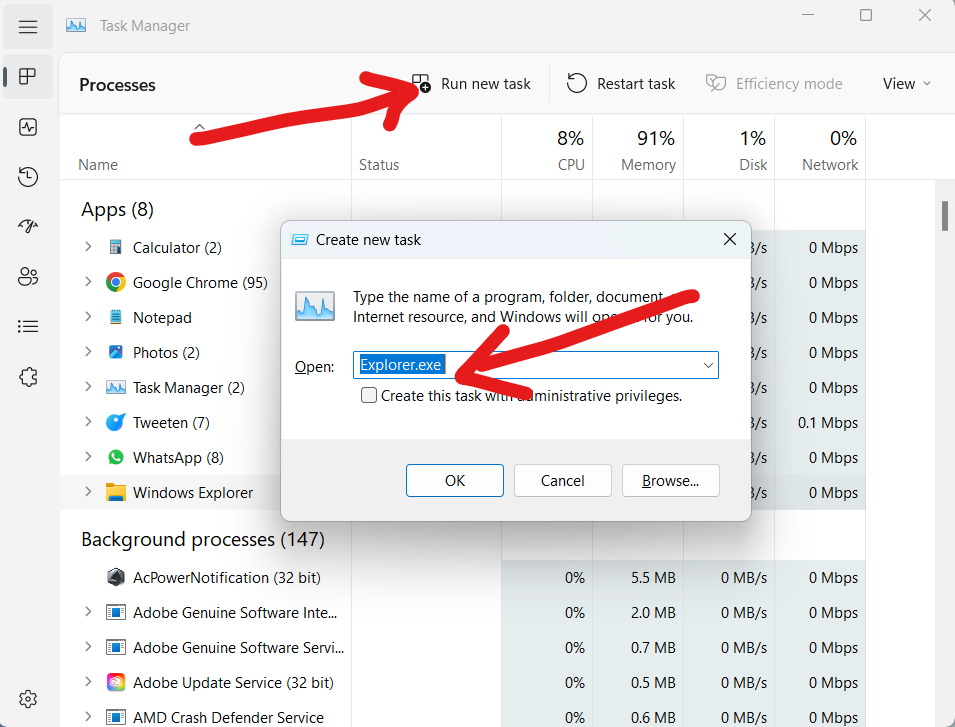955x727 pixels.
Task: Enable Create this task with administrative privileges
Action: (x=368, y=396)
